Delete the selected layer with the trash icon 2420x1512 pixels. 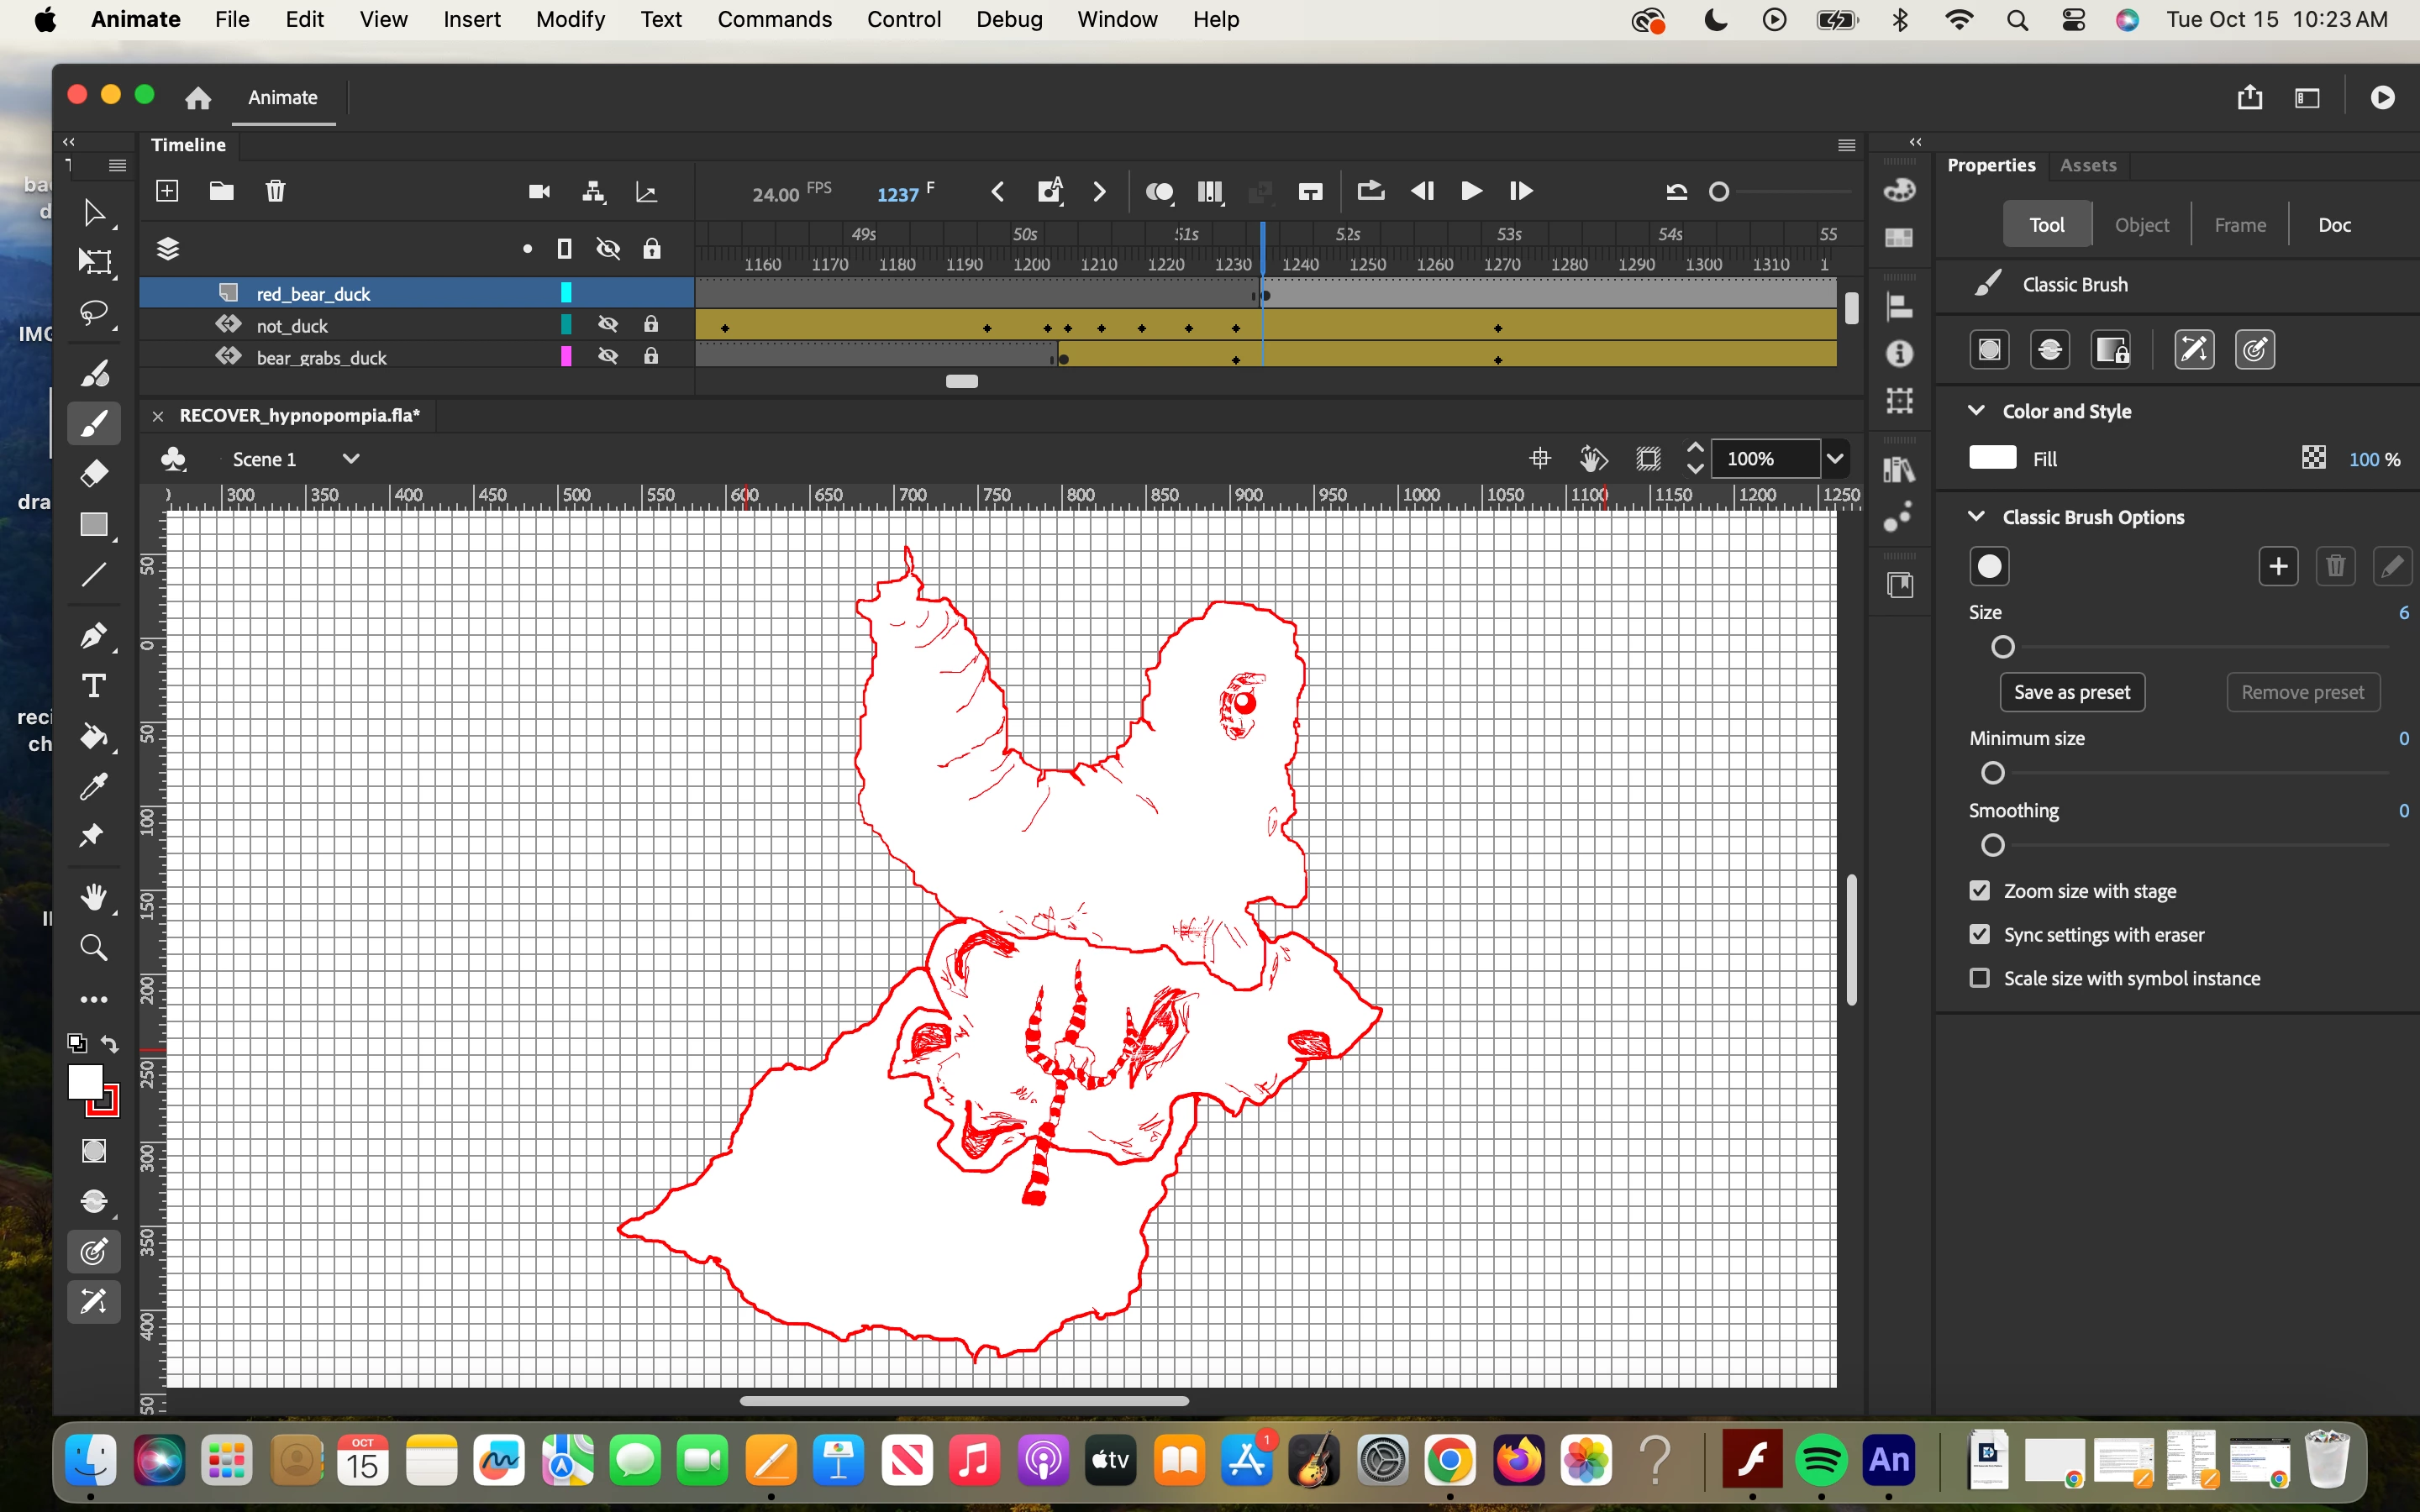tap(275, 191)
